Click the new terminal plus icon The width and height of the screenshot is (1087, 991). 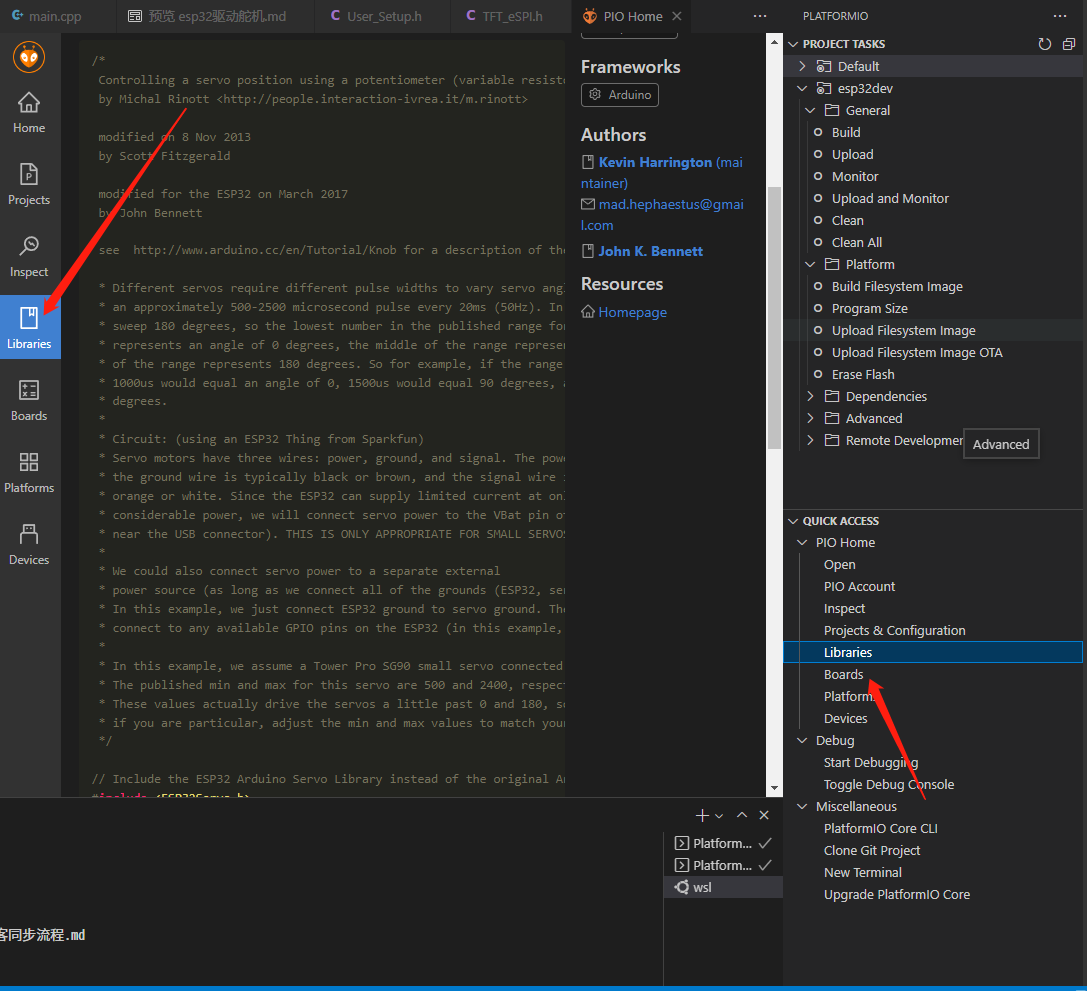[x=702, y=816]
